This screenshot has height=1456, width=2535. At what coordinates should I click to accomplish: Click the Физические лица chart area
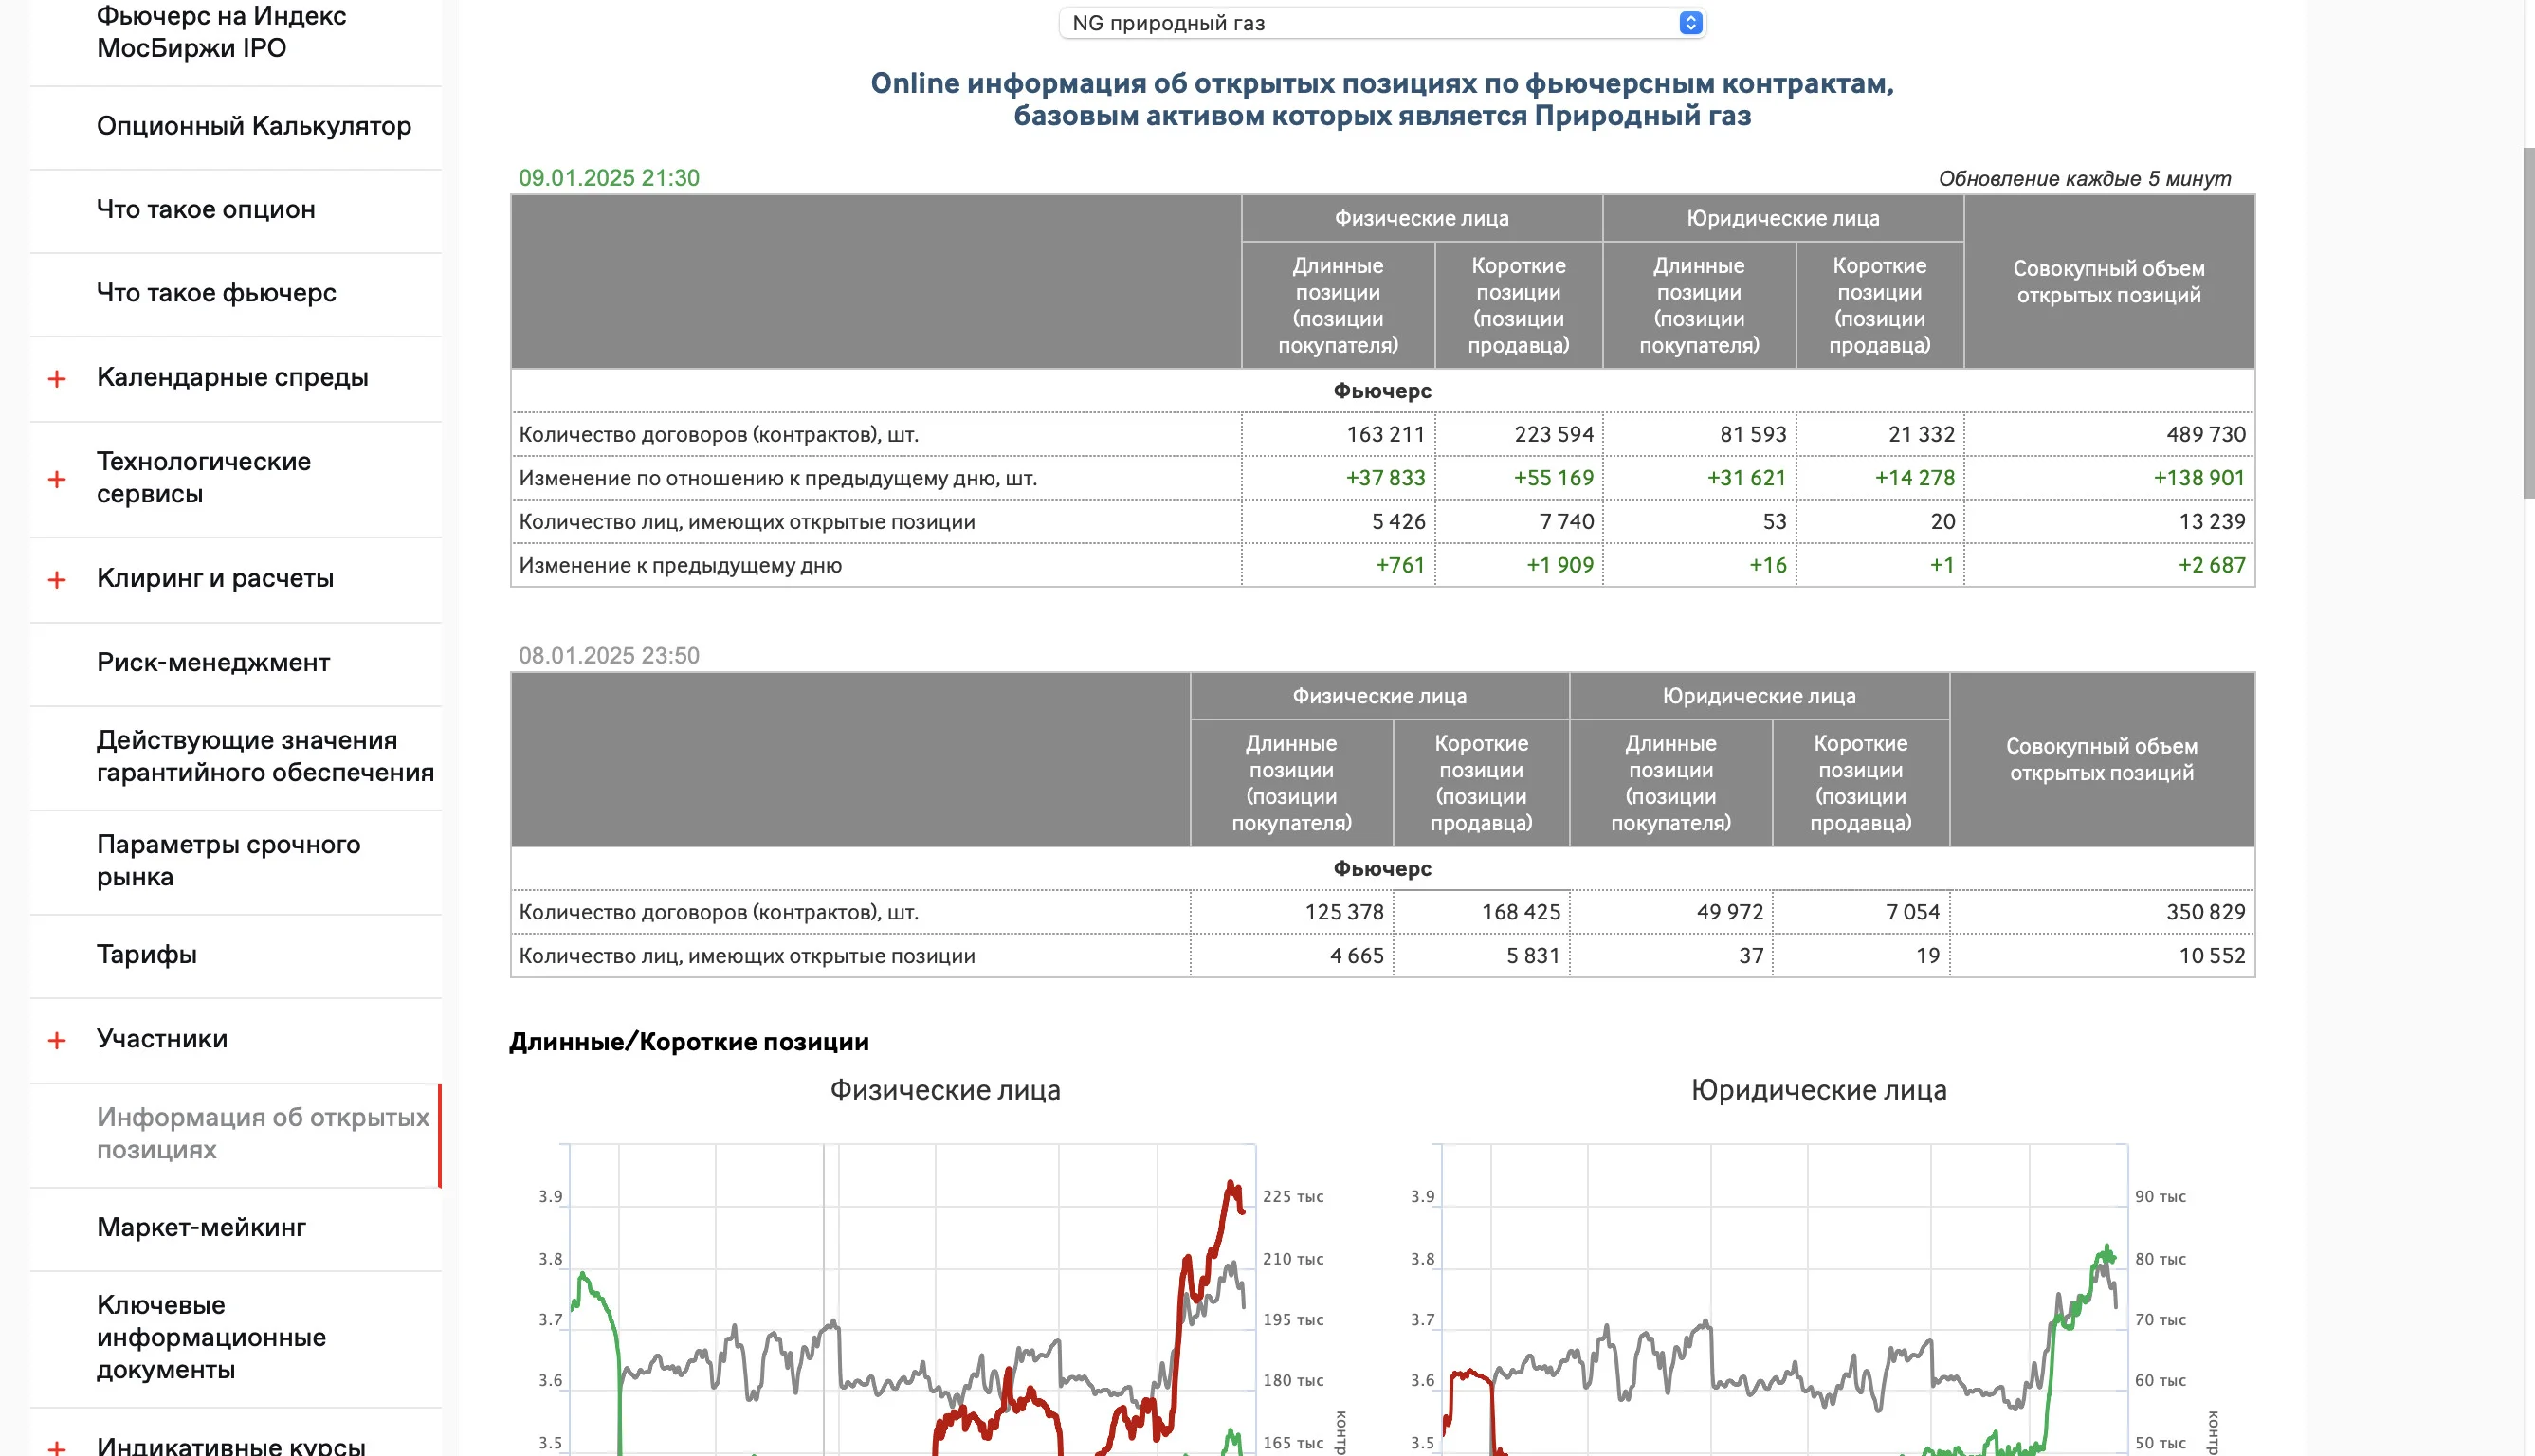[x=912, y=1300]
